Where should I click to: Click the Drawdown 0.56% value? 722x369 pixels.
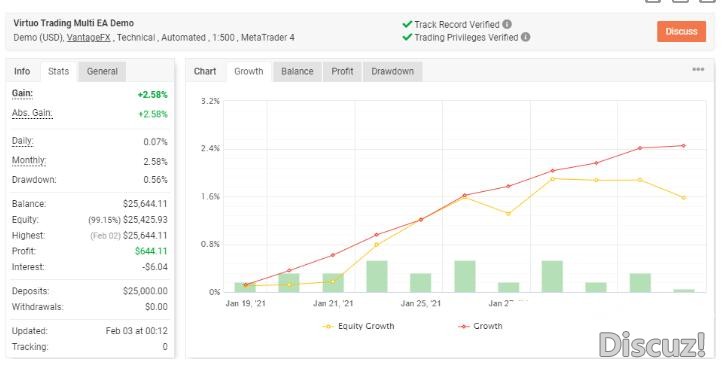155,180
